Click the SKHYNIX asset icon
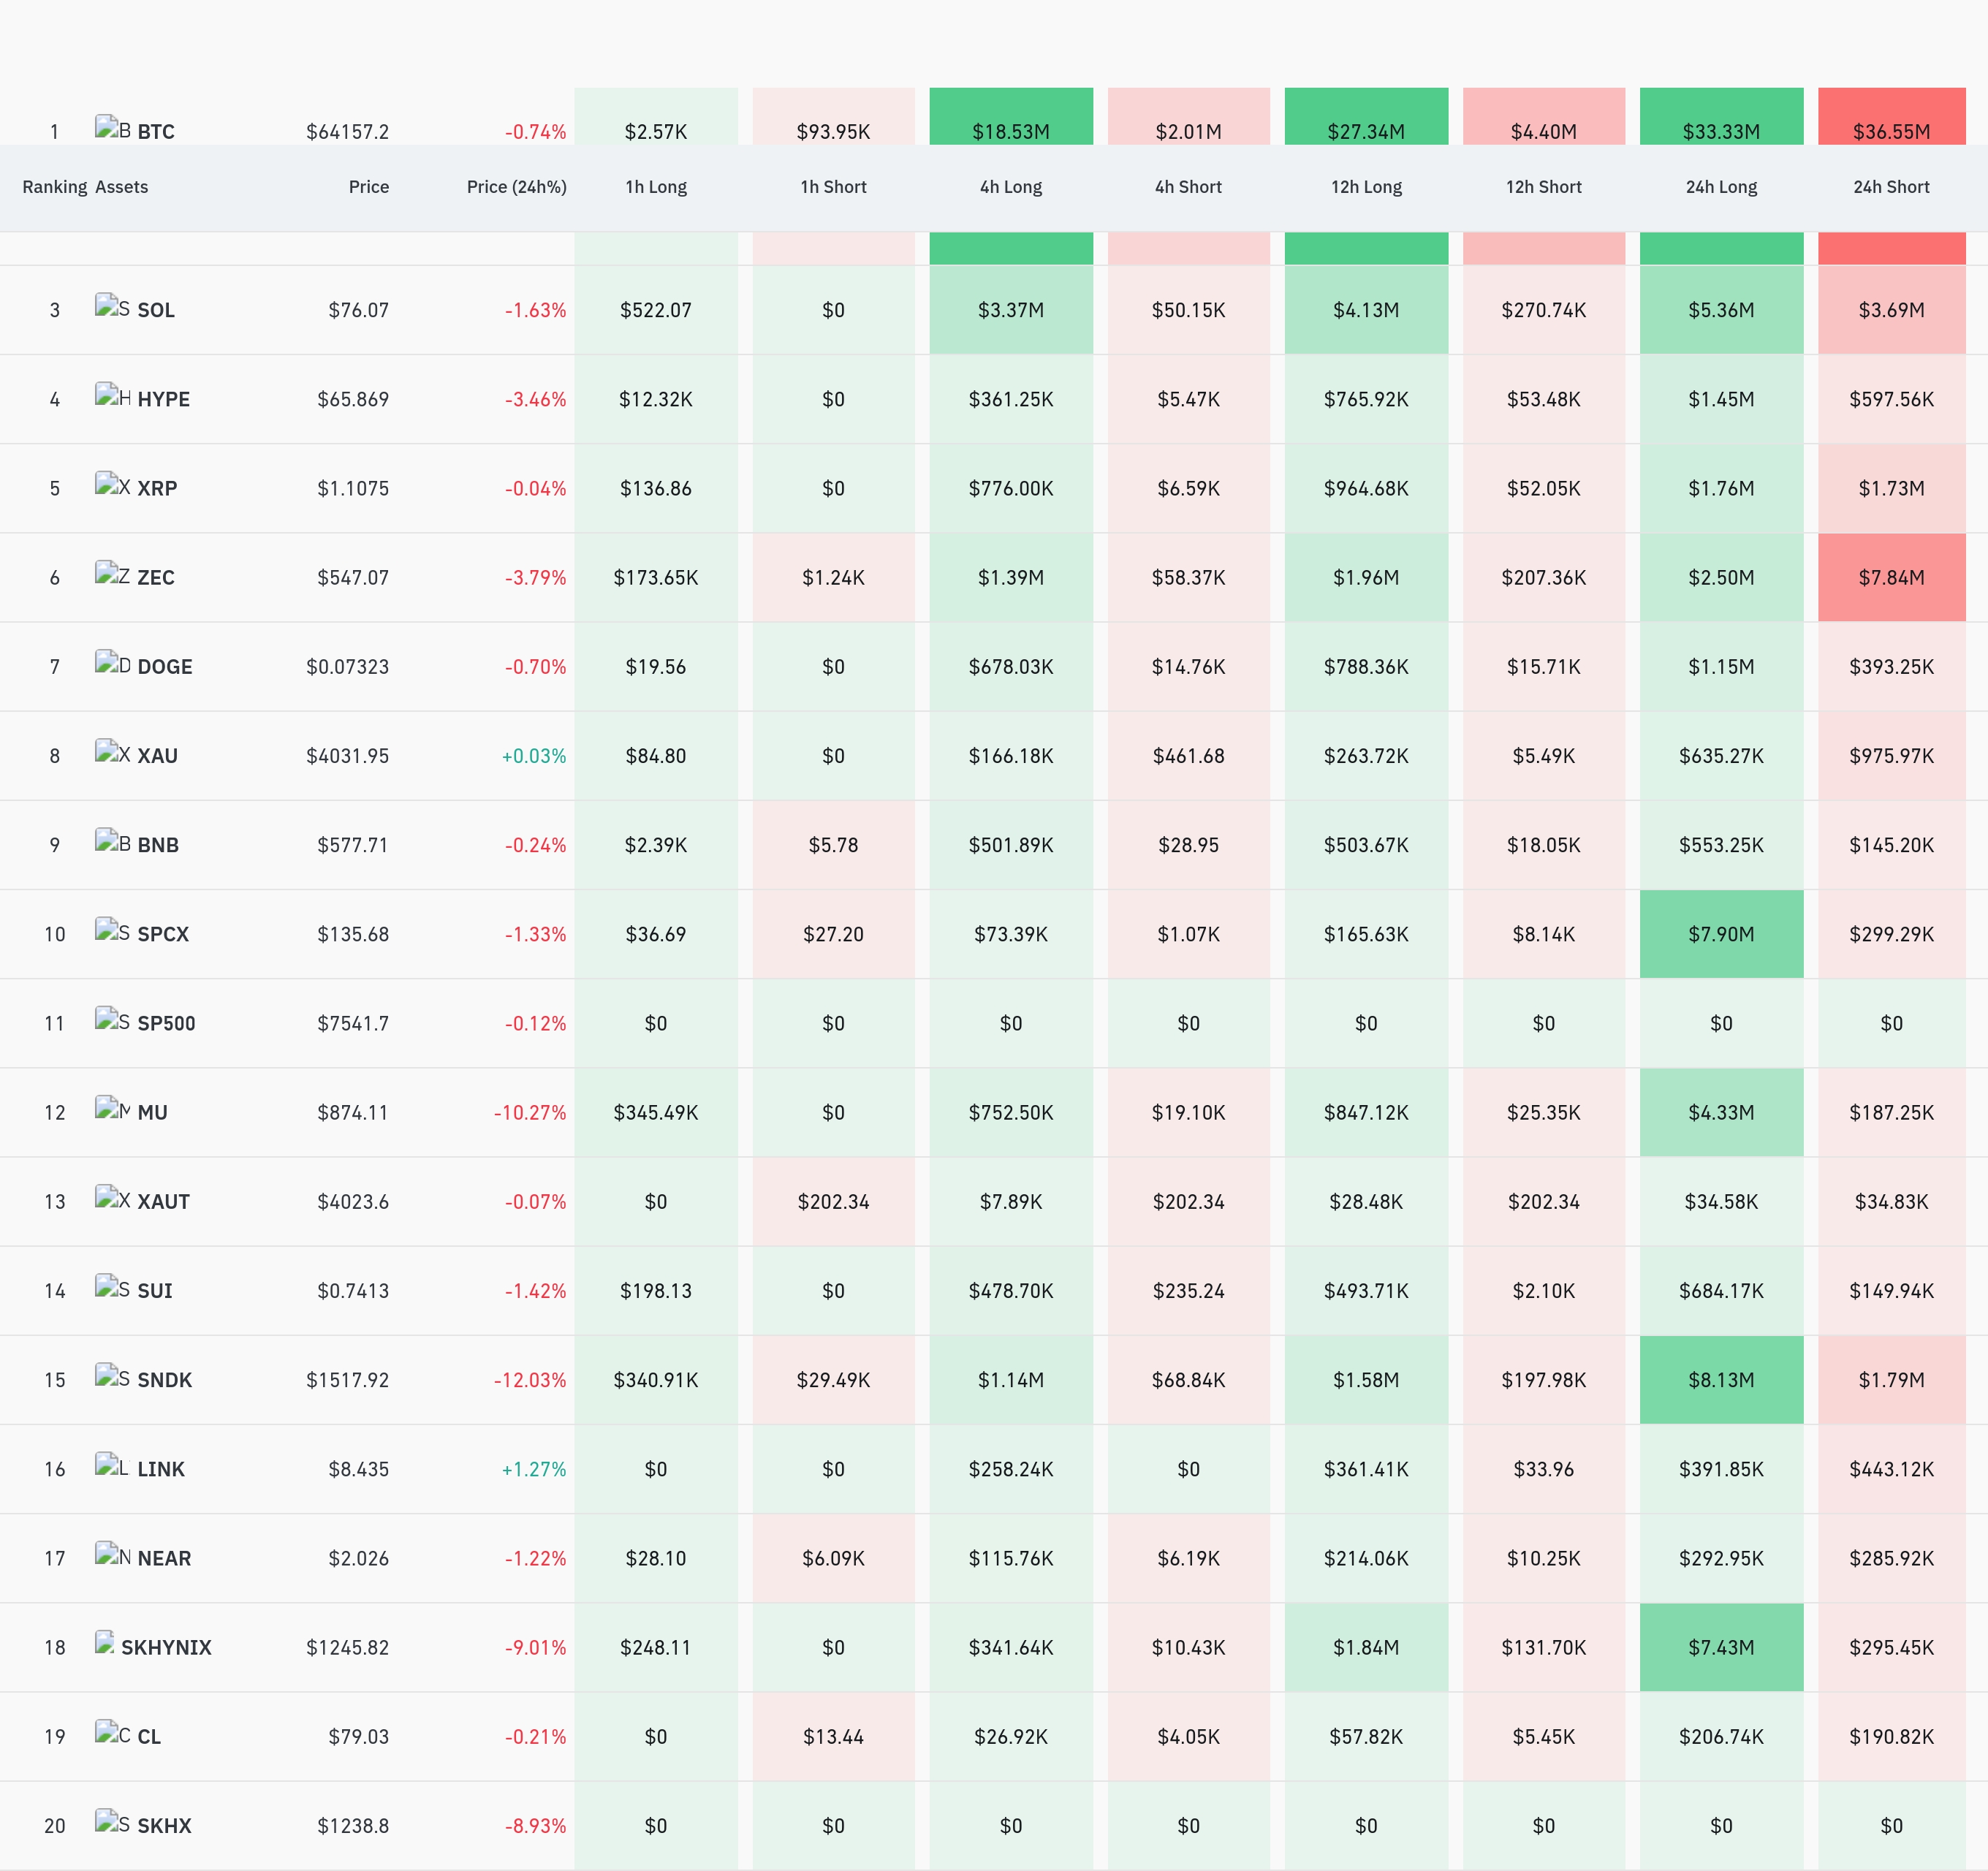This screenshot has width=1988, height=1871. [105, 1643]
